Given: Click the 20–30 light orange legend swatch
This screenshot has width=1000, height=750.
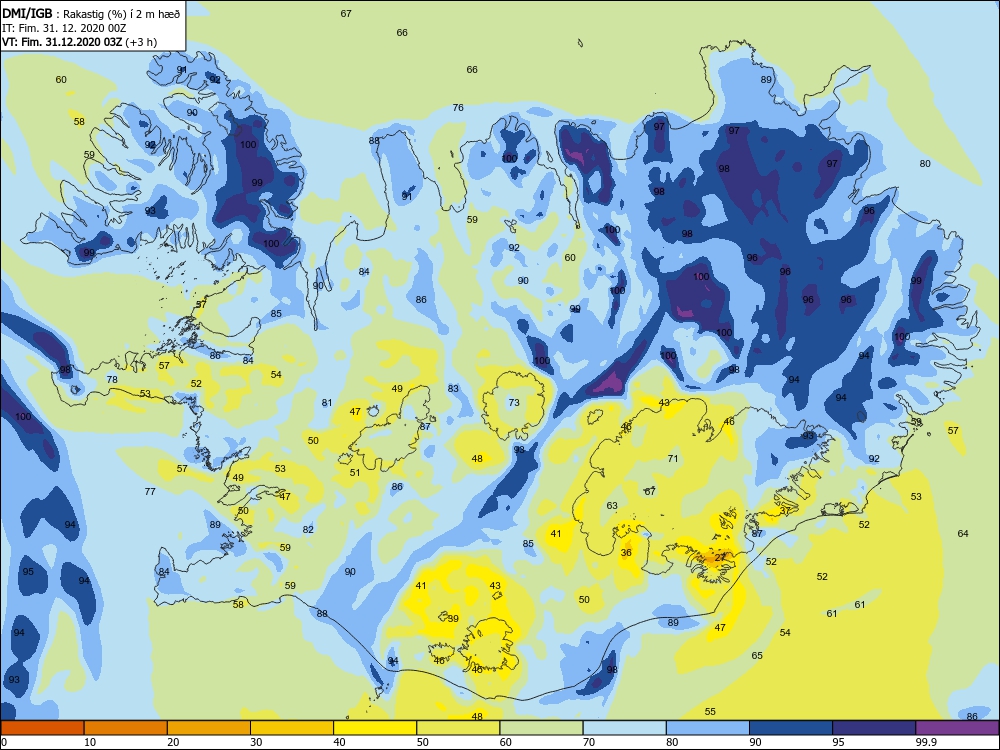Looking at the screenshot, I should pyautogui.click(x=209, y=728).
